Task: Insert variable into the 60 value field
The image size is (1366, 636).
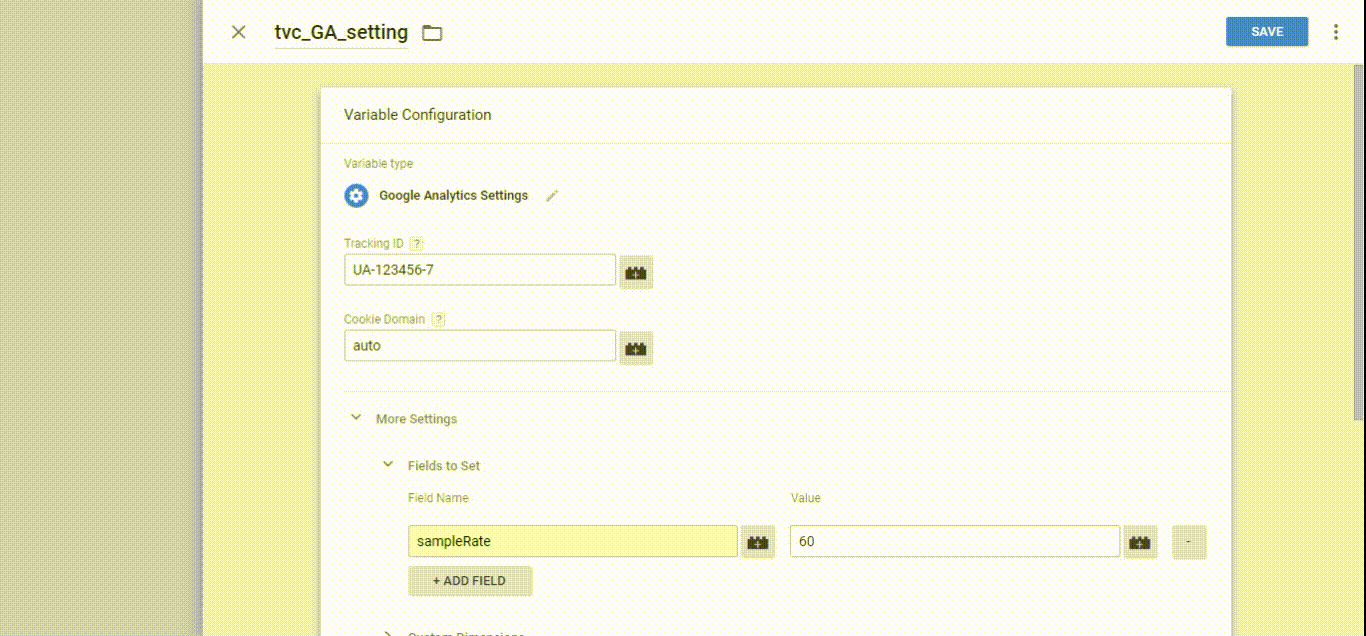Action: (x=1140, y=542)
